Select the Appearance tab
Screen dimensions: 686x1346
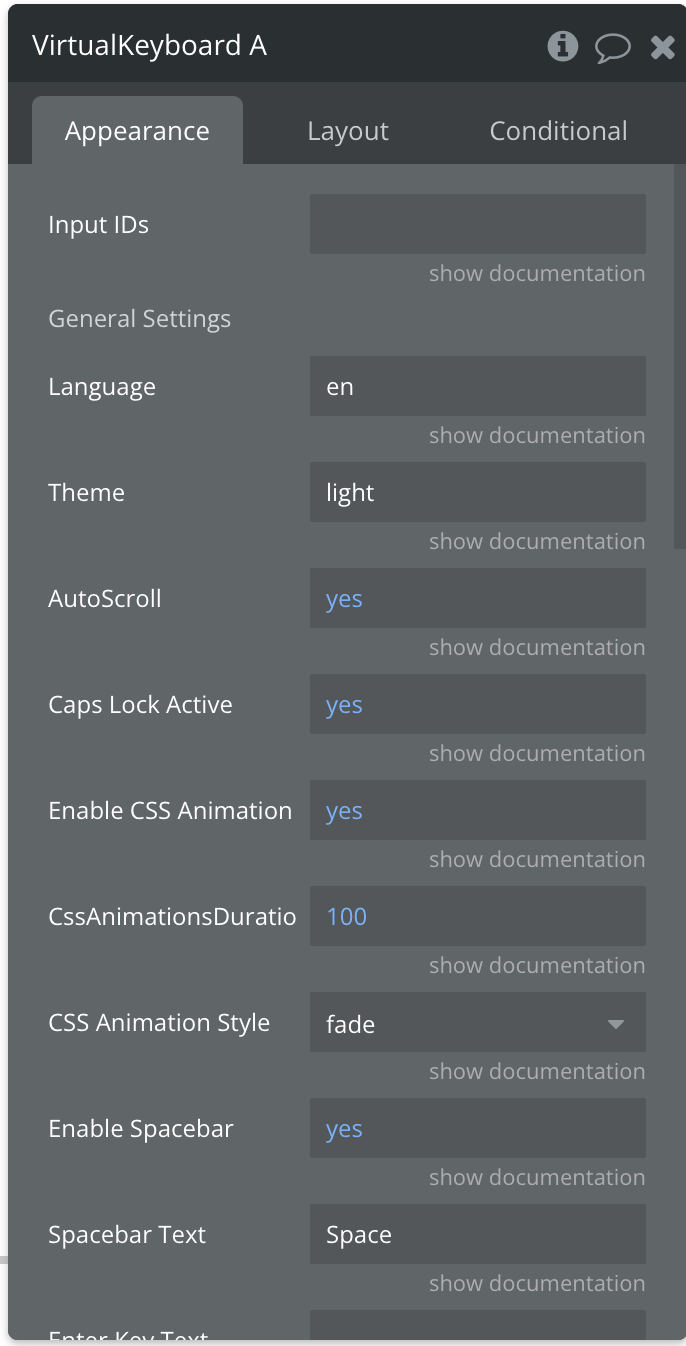tap(137, 131)
